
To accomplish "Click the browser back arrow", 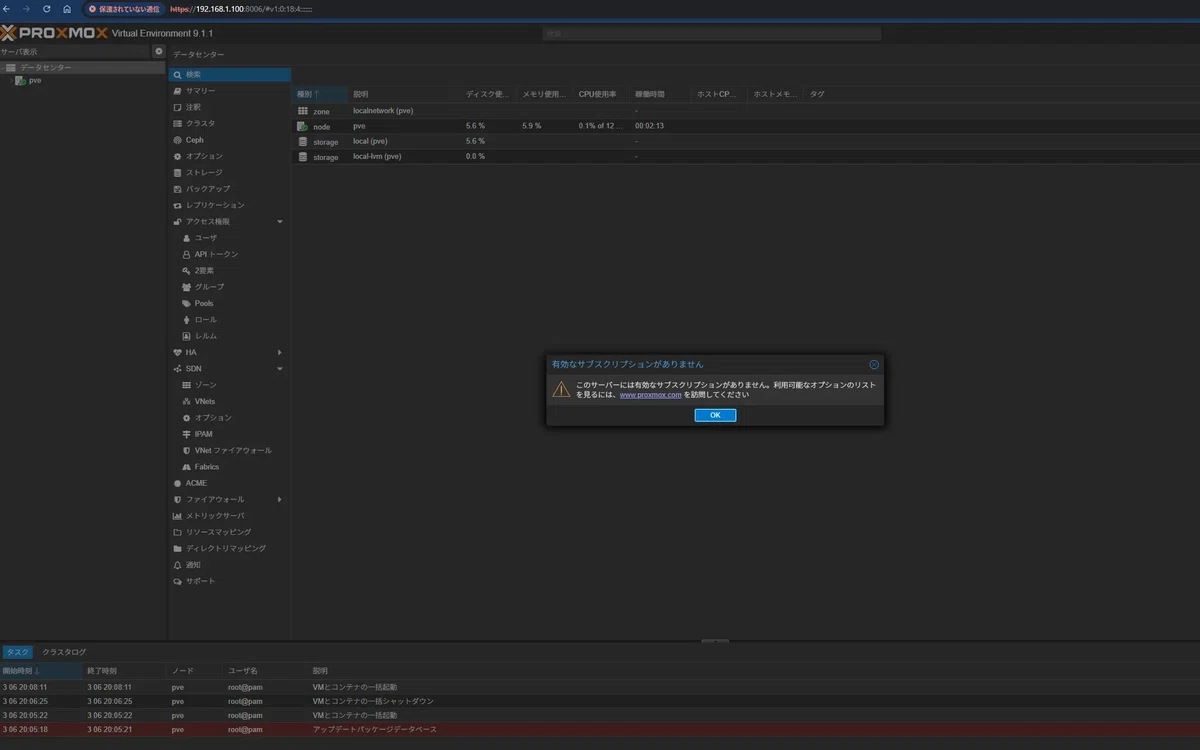I will click(x=8, y=8).
